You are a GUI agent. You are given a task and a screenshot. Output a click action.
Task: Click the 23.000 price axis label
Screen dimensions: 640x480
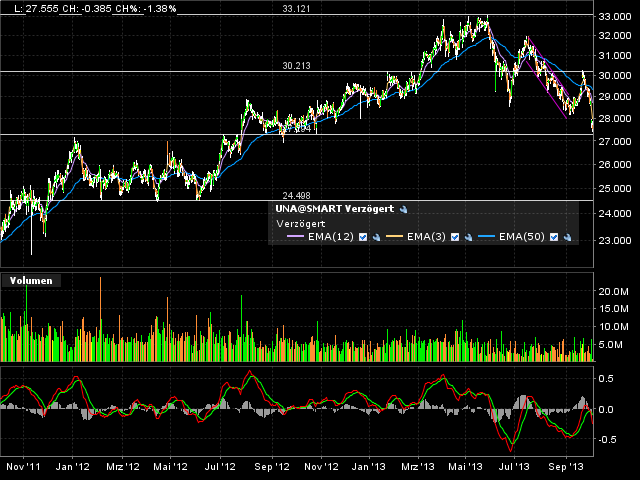[x=615, y=240]
